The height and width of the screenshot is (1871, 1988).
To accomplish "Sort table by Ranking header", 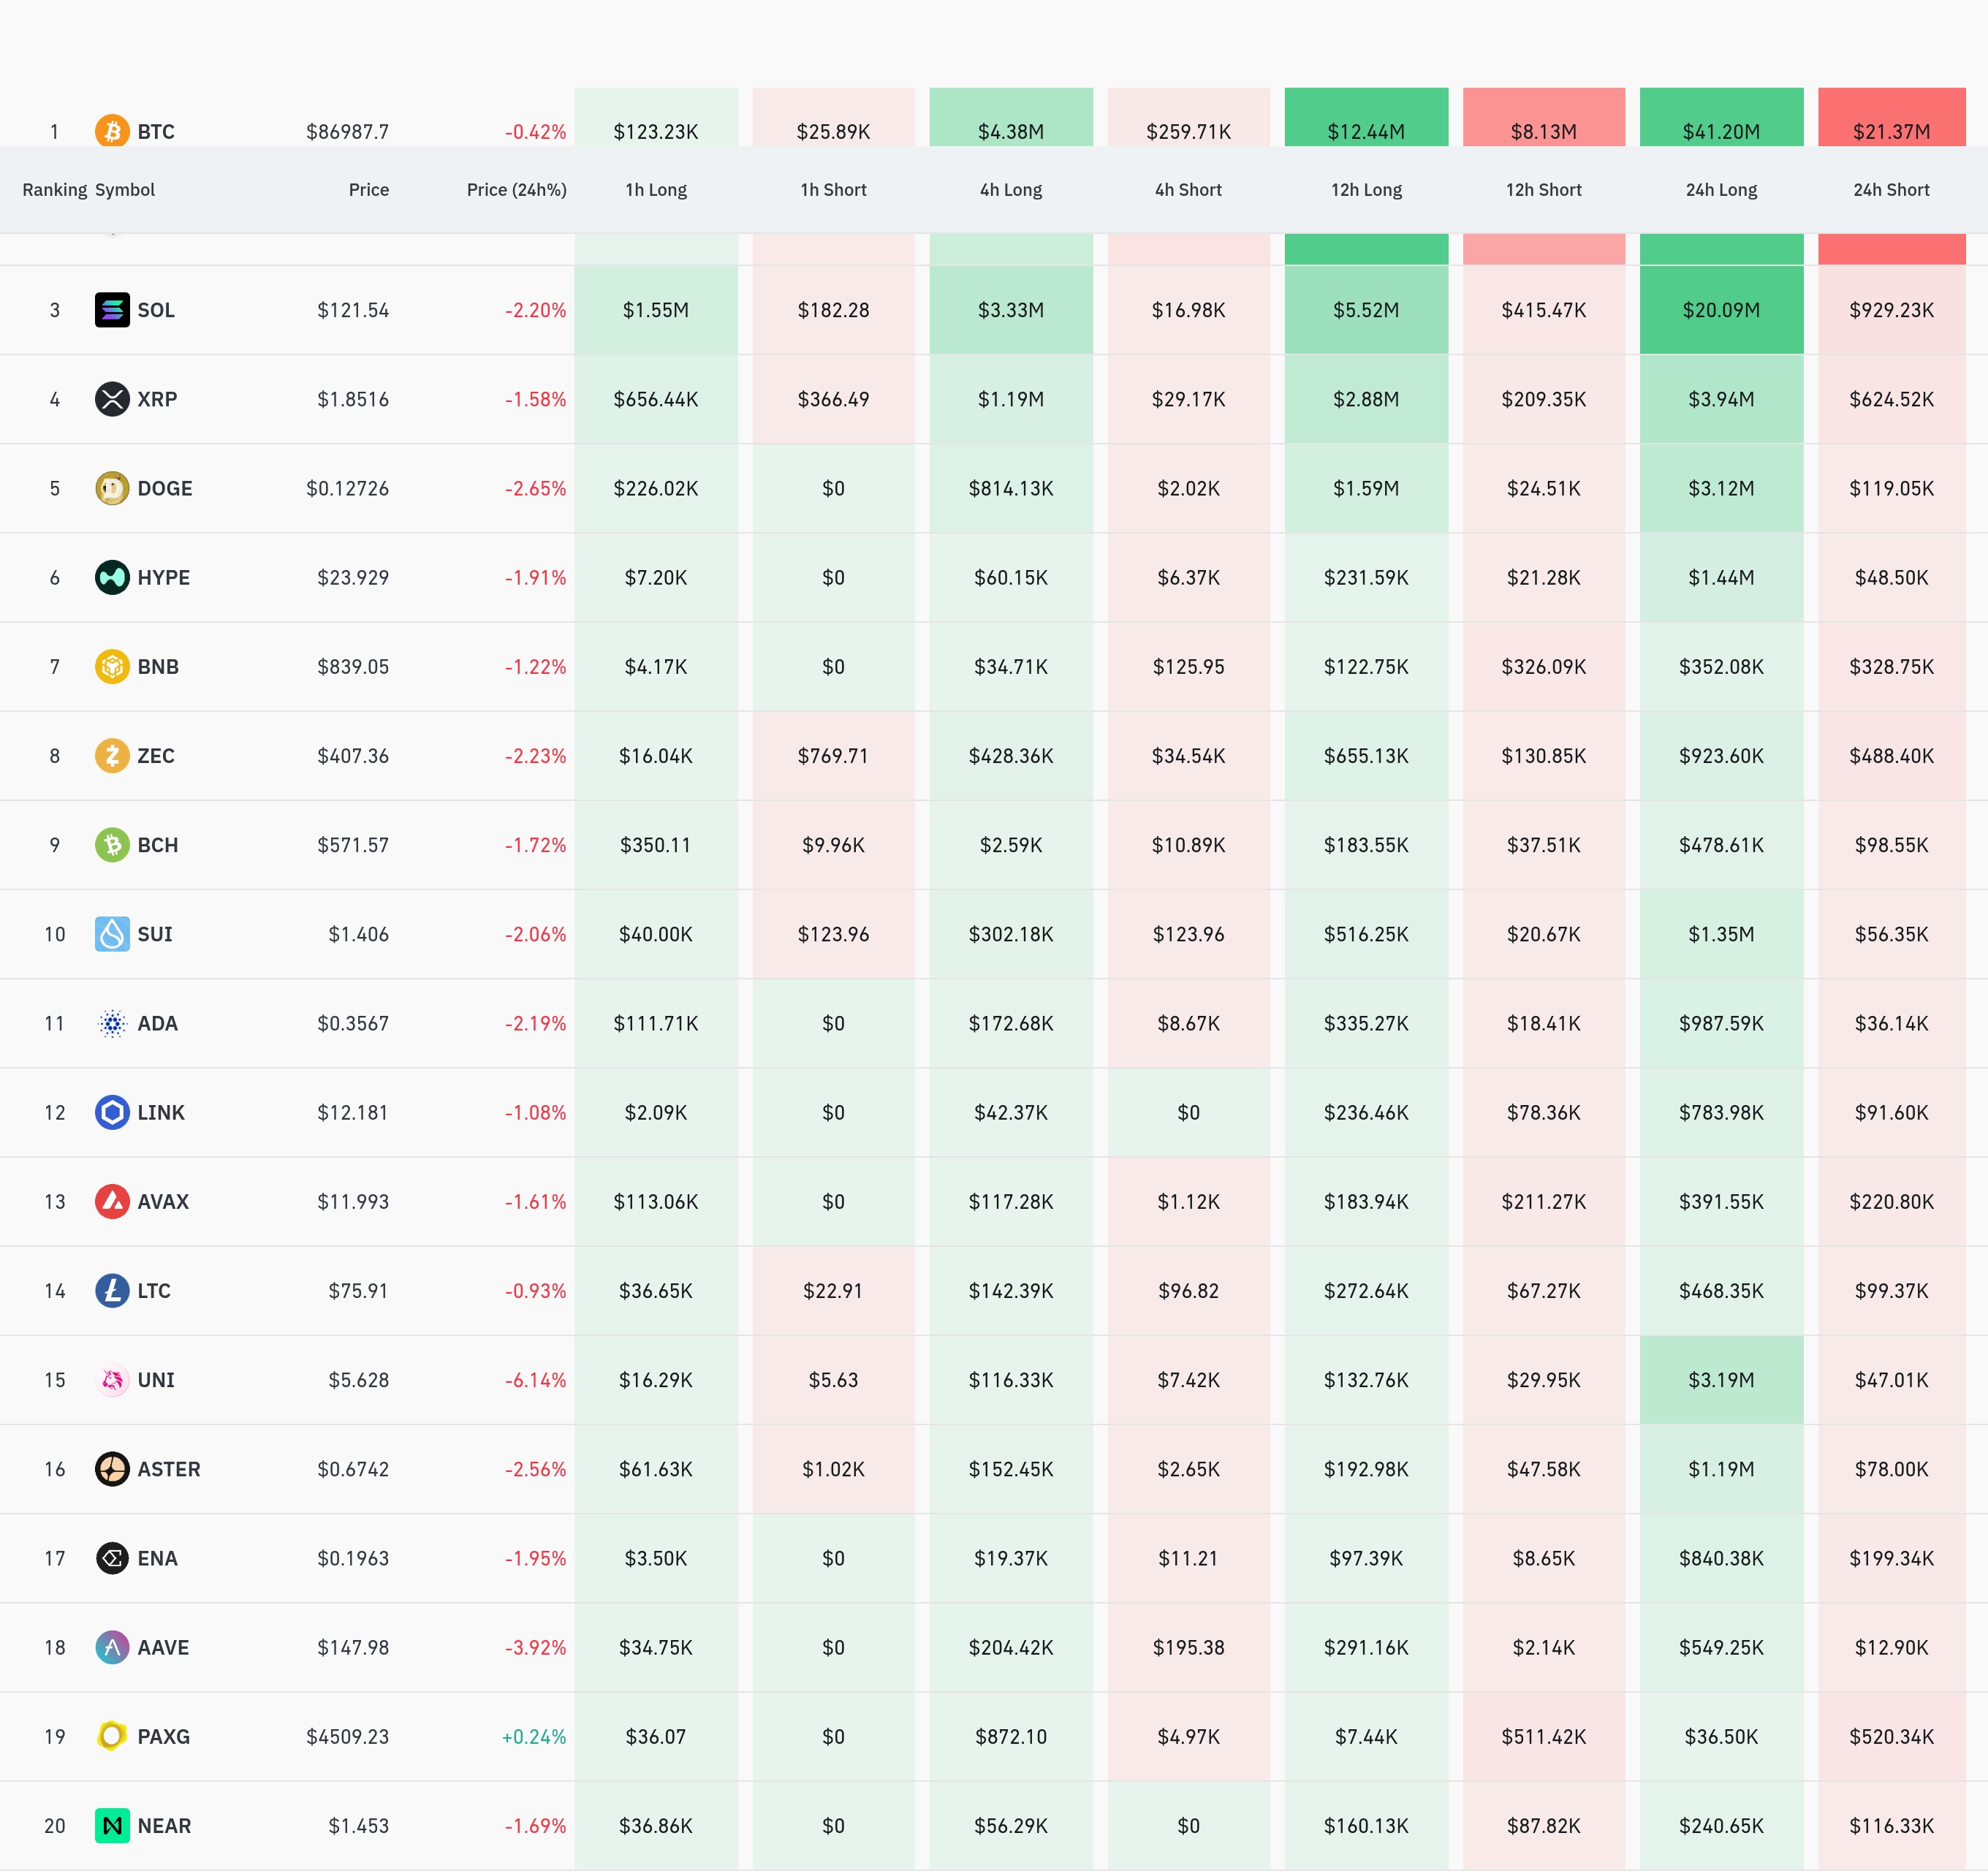I will point(54,190).
